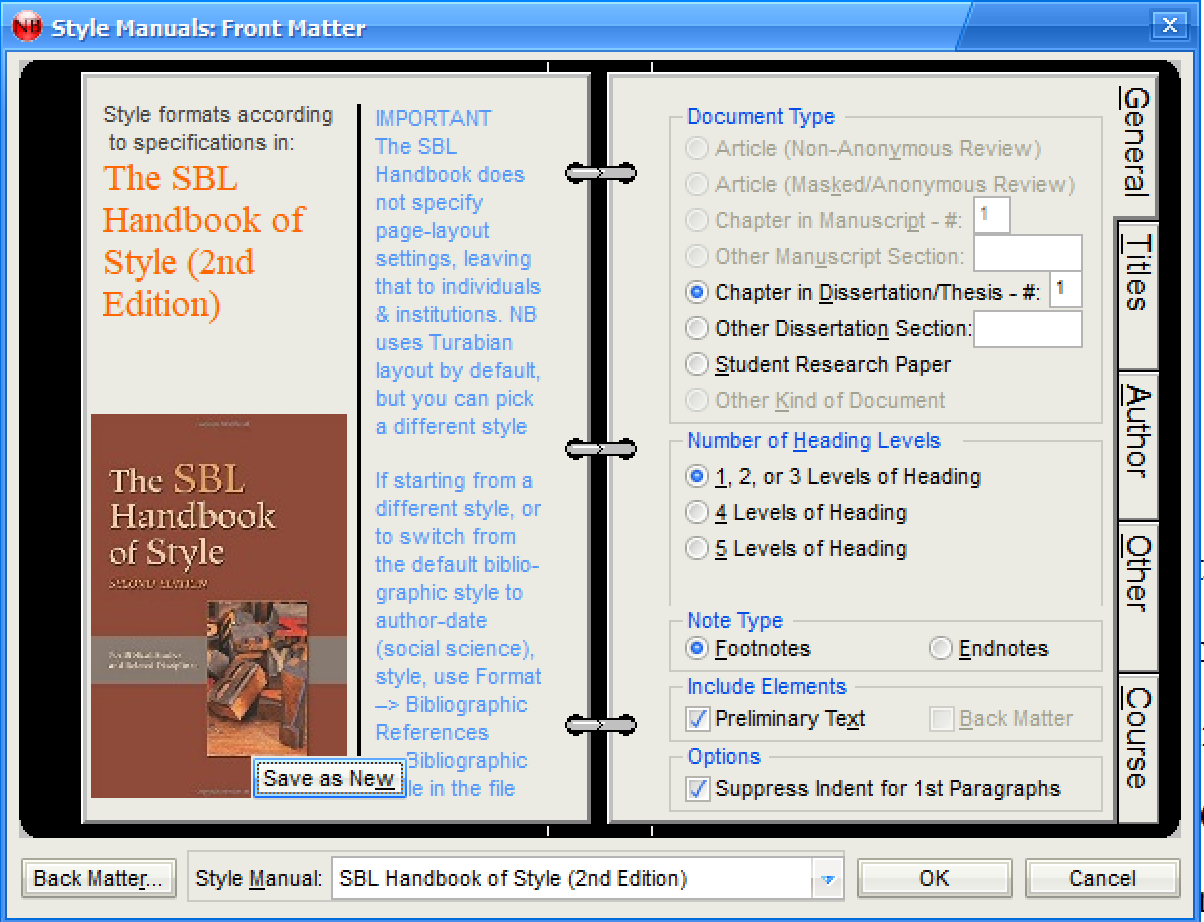Click the dissertation chapter number field
Viewport: 1204px width, 922px height.
pyautogui.click(x=1065, y=291)
